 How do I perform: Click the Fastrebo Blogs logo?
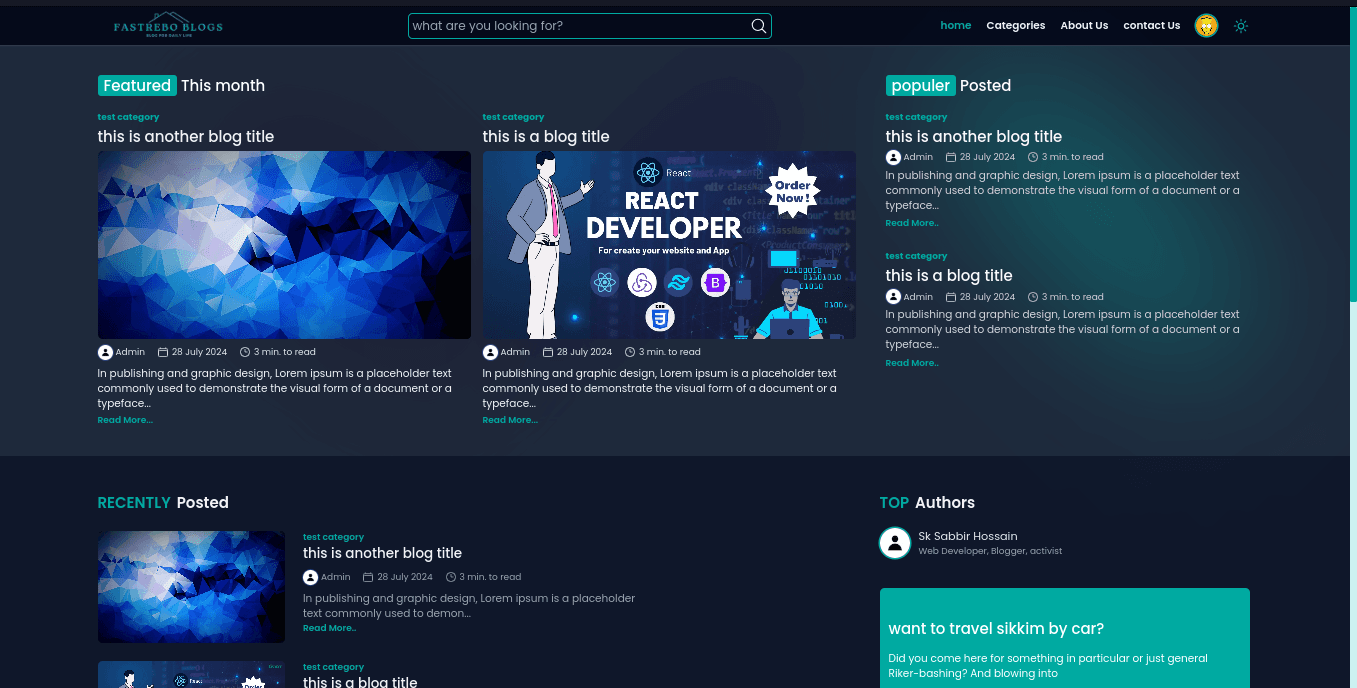point(168,27)
